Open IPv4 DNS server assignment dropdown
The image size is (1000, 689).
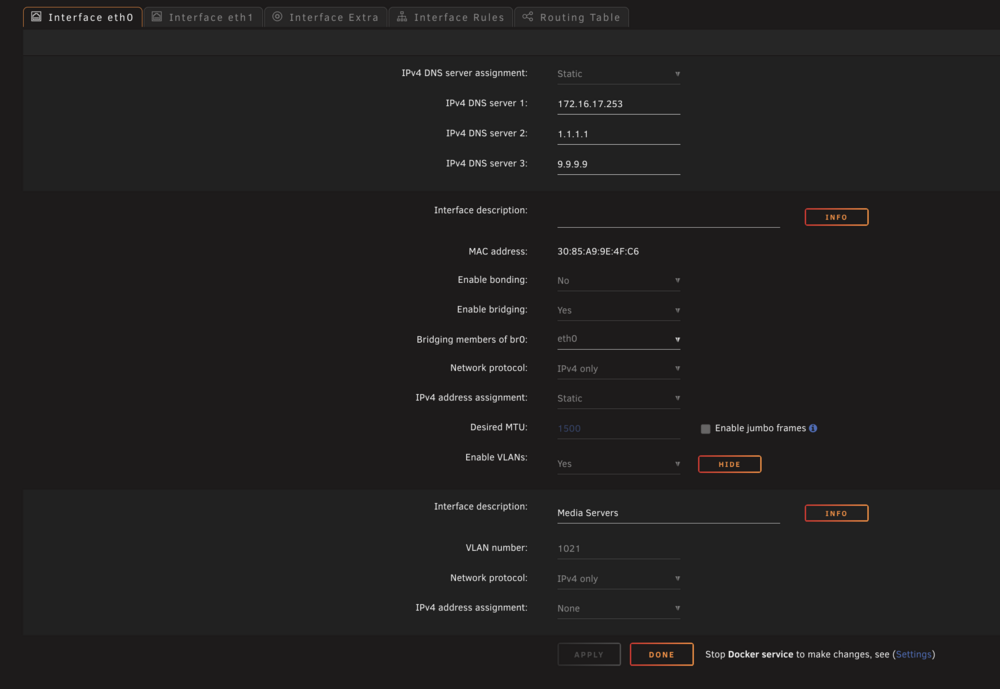click(619, 74)
